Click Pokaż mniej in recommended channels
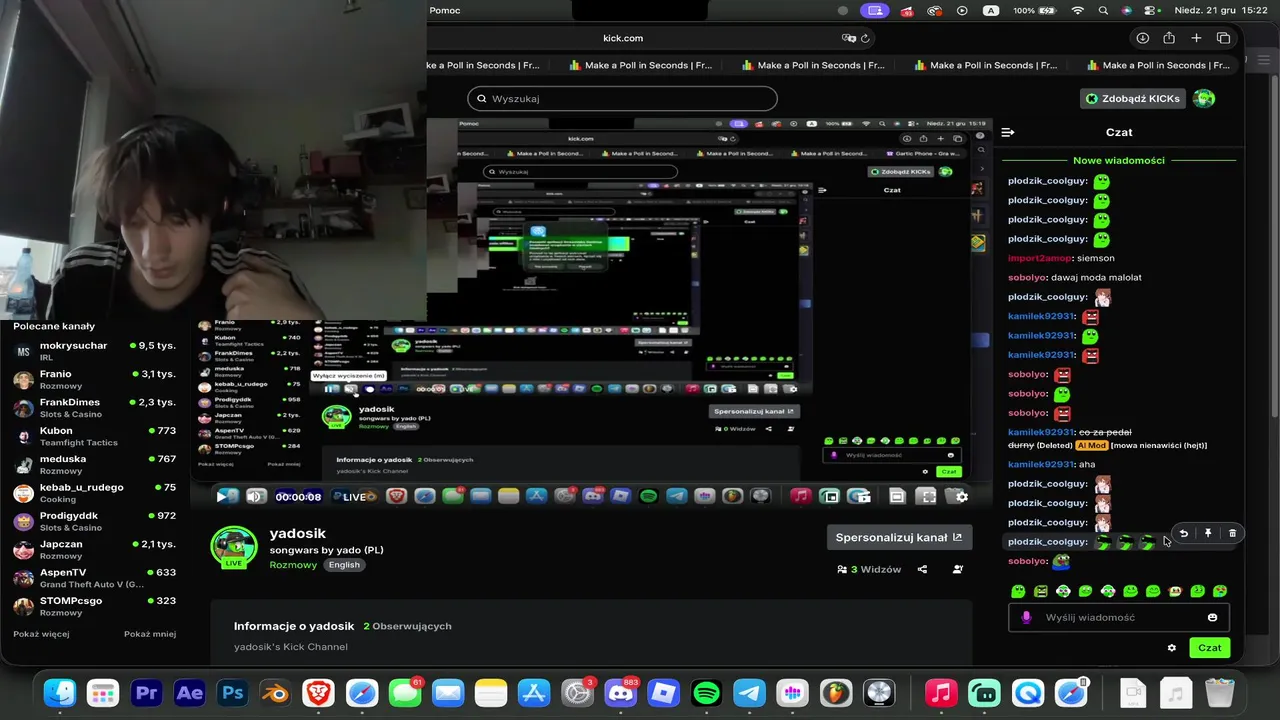Viewport: 1280px width, 720px height. pos(150,634)
